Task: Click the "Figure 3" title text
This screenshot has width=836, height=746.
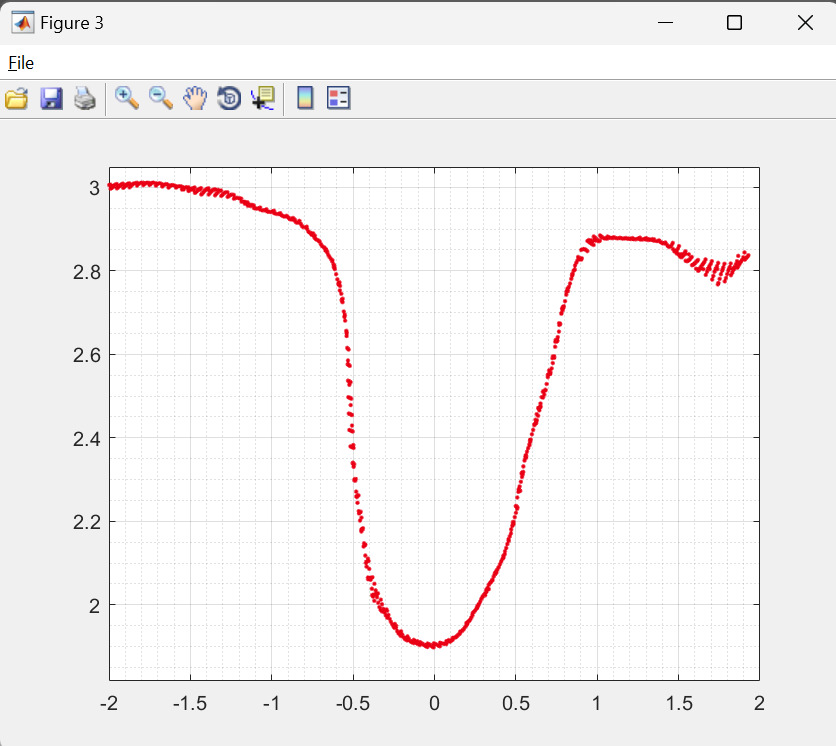Action: [72, 23]
